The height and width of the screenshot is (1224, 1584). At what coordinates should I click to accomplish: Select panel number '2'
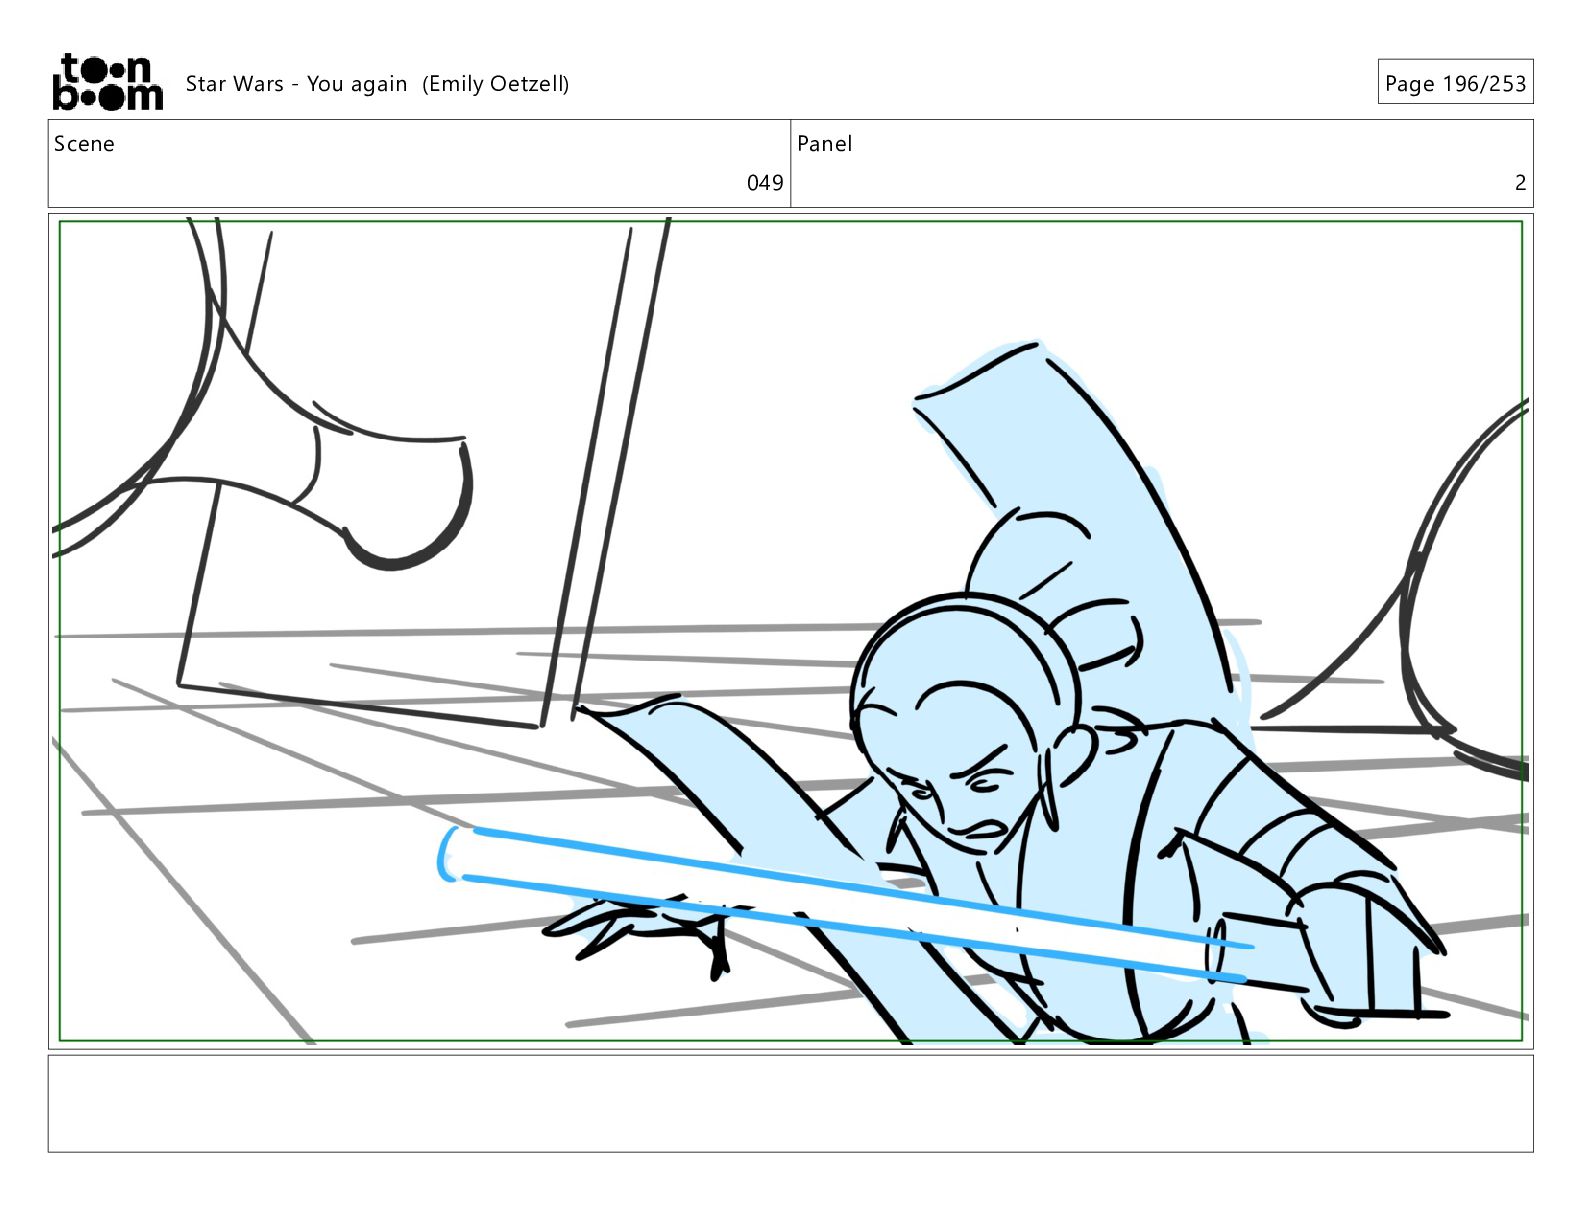click(1520, 183)
